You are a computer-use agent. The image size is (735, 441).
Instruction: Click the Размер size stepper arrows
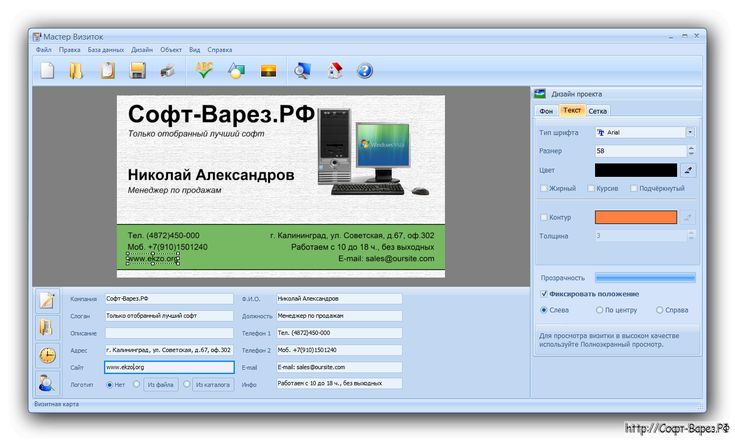click(x=691, y=151)
